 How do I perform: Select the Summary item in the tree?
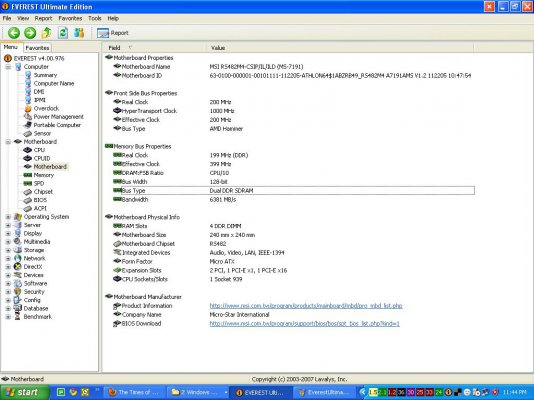point(45,75)
